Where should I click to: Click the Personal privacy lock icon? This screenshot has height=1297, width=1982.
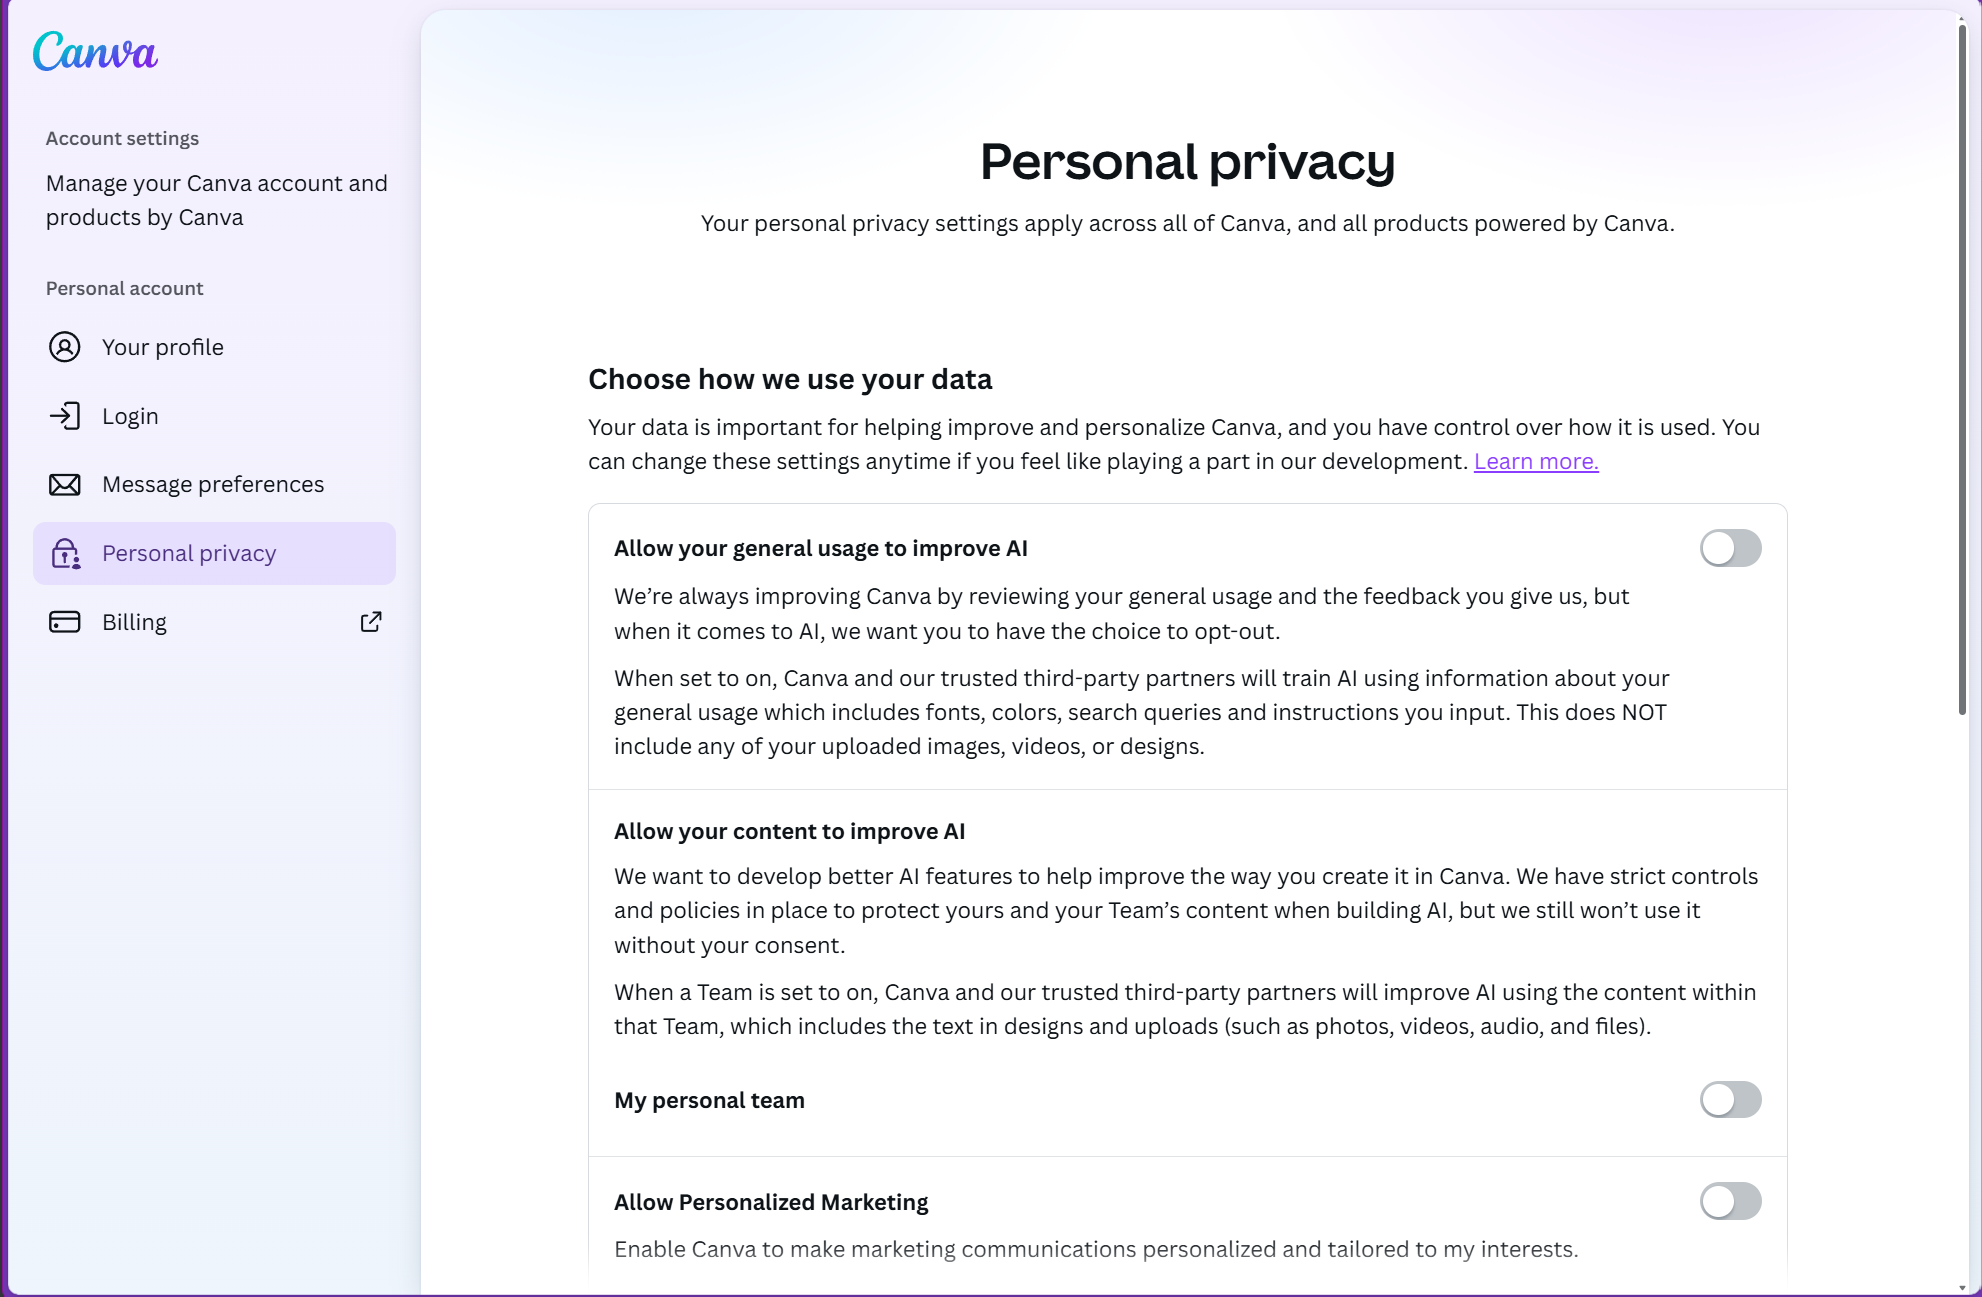point(65,554)
